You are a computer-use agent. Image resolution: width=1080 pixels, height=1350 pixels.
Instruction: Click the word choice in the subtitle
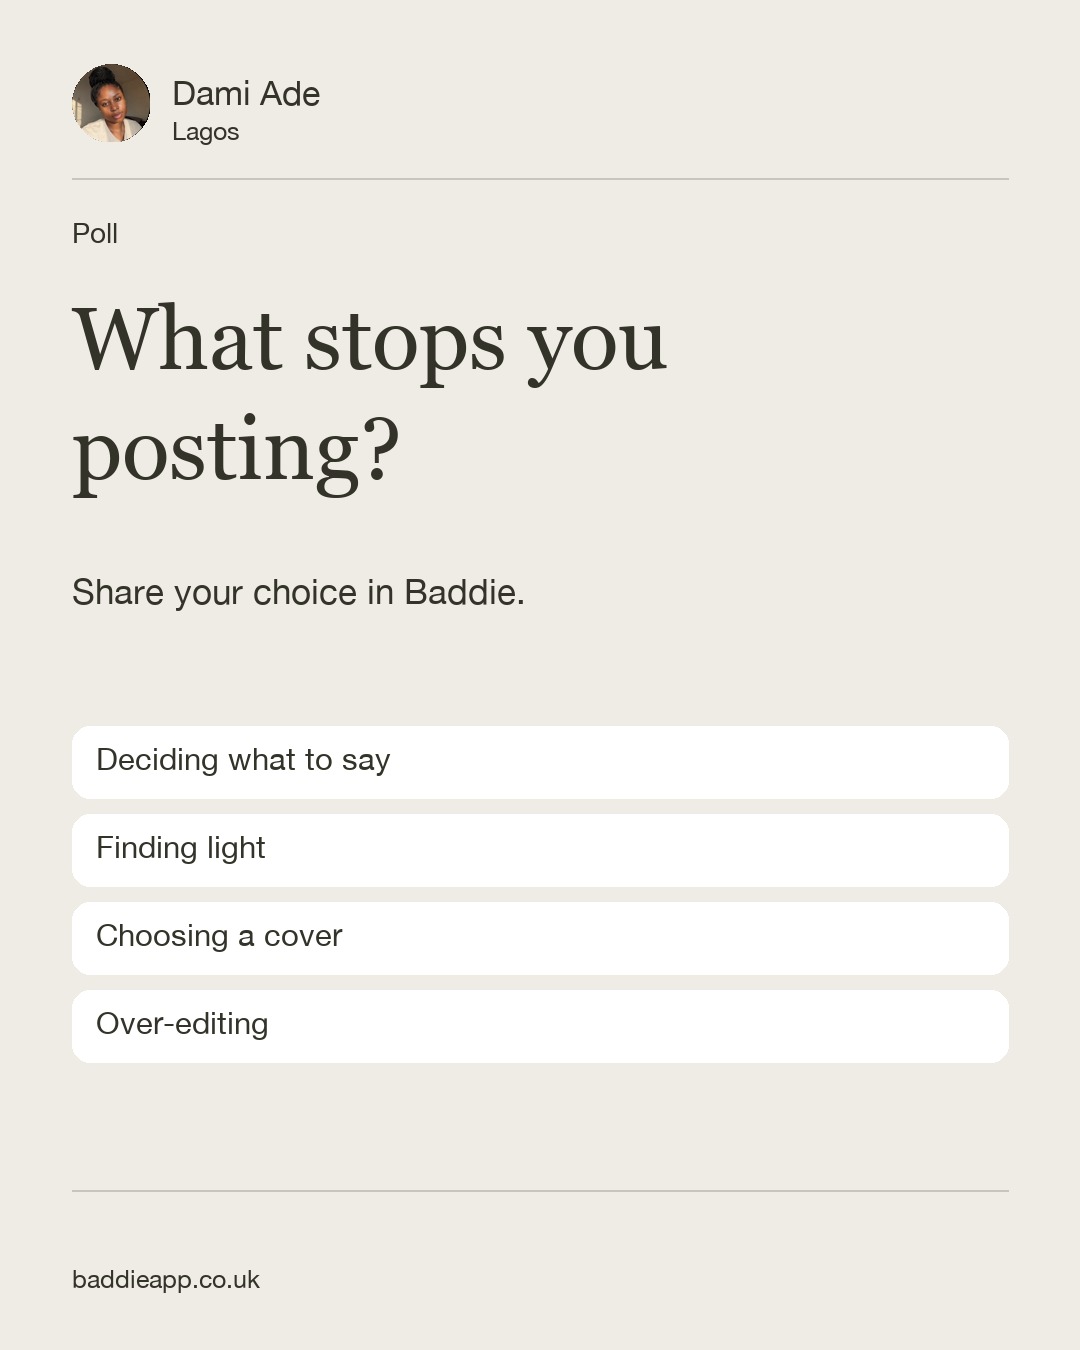tap(305, 592)
